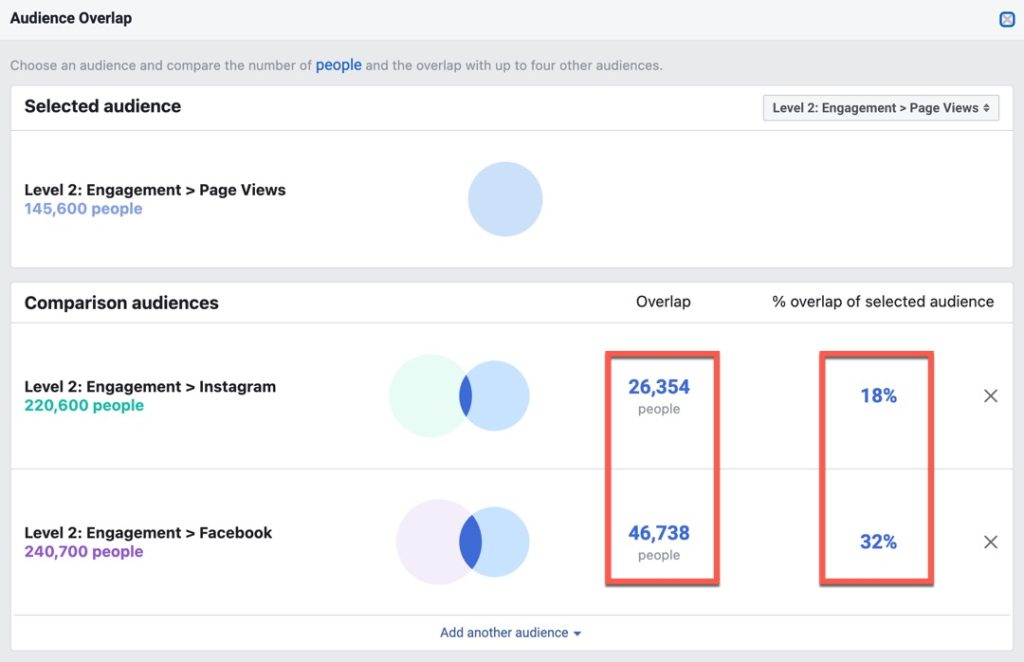Click the Instagram overlap Venn diagram

click(459, 396)
